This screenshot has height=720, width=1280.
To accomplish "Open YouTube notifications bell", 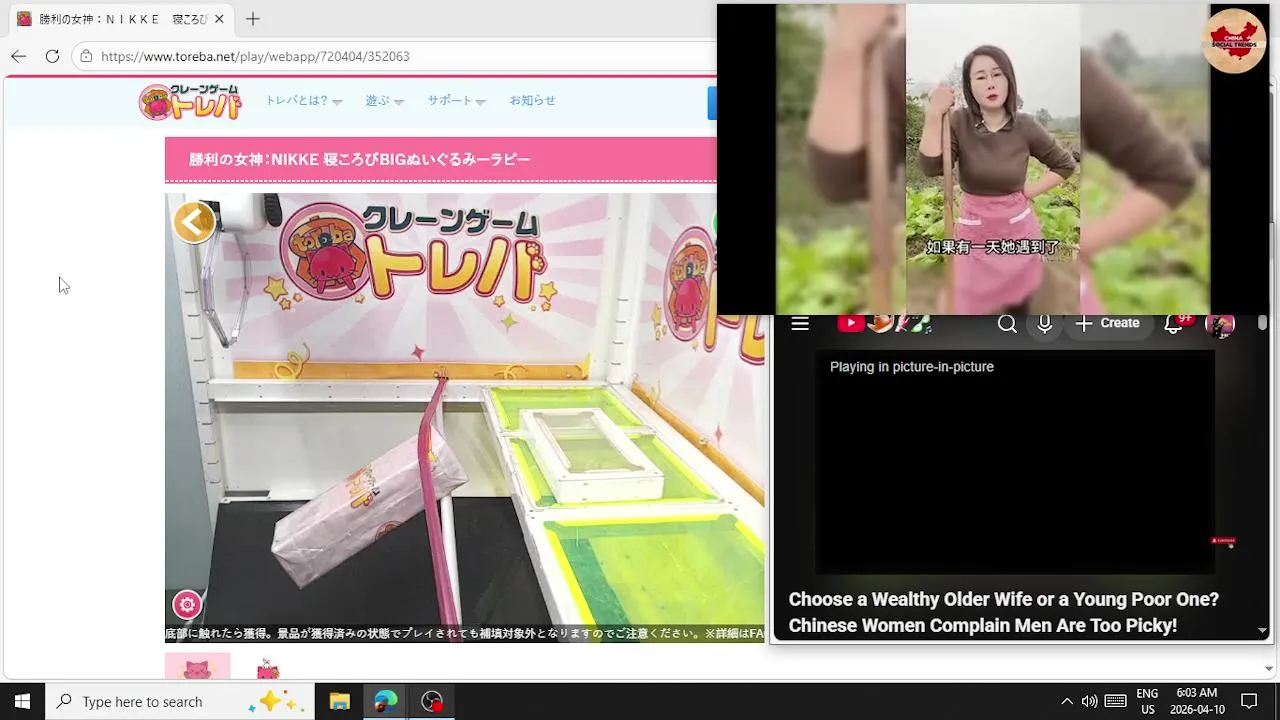I will 1174,324.
